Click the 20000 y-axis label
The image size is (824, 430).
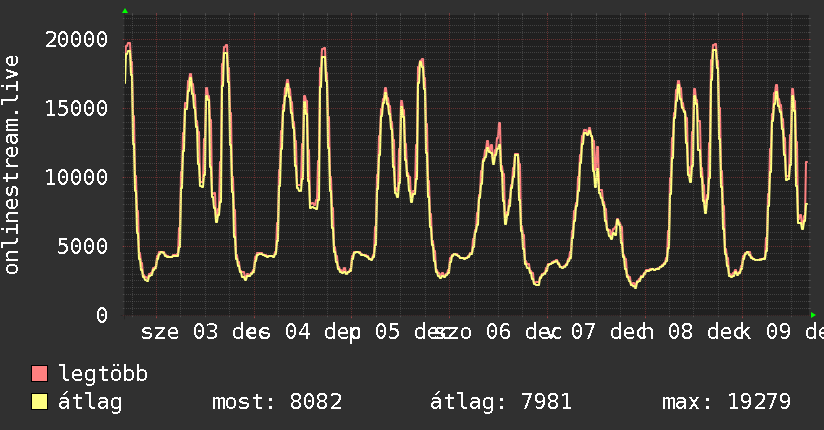coord(76,39)
